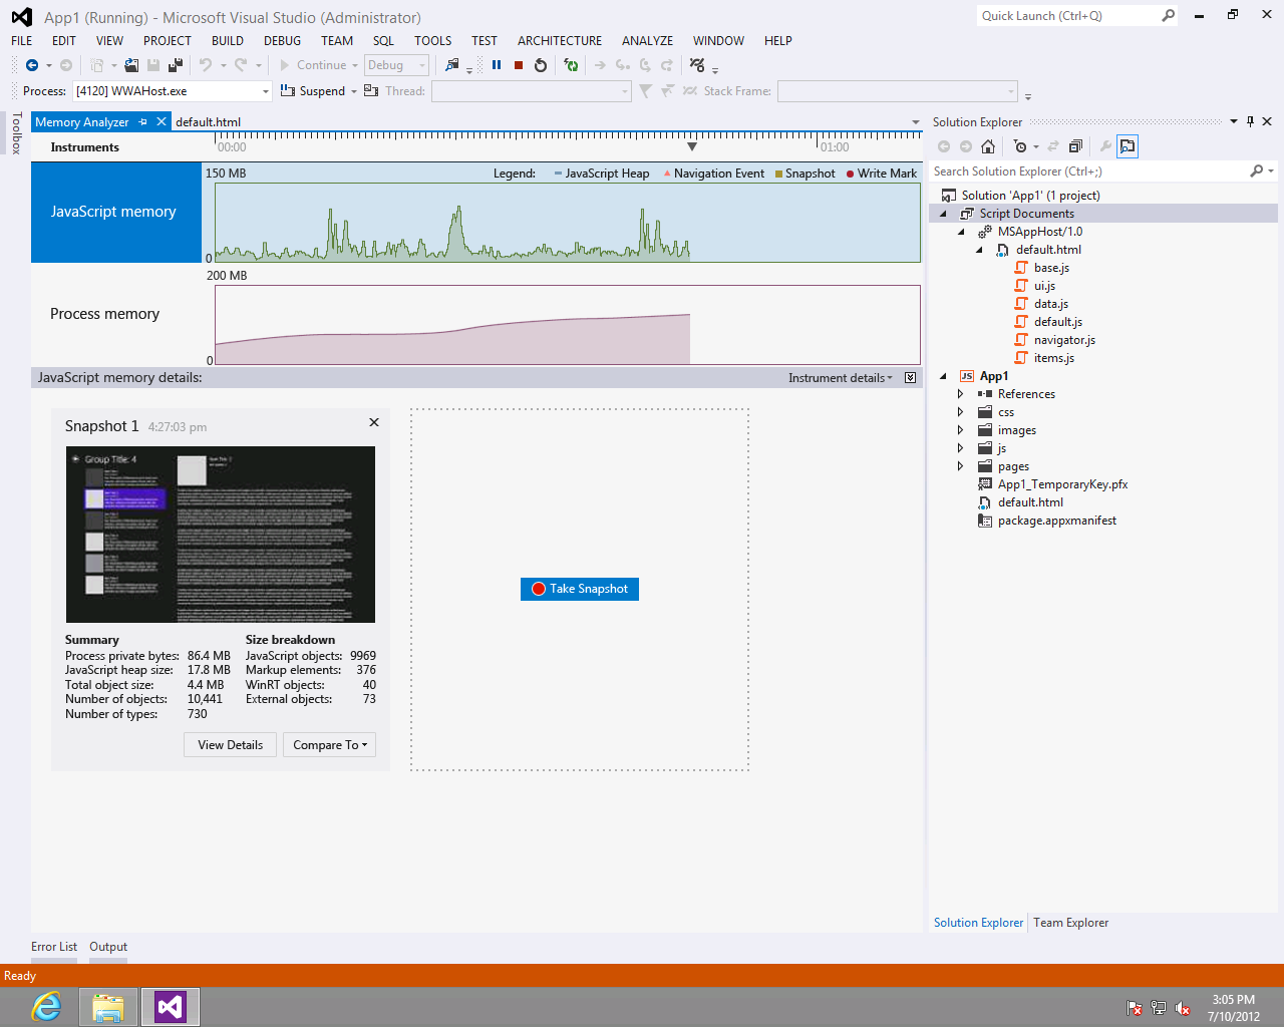Switch to the default.html document tab
Image resolution: width=1284 pixels, height=1027 pixels.
(208, 122)
